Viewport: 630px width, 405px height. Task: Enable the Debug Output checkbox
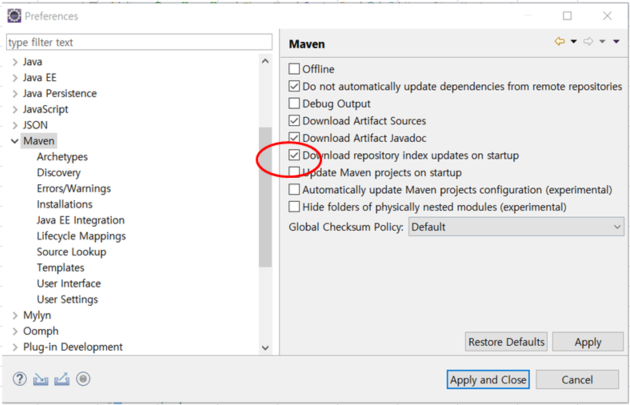coord(294,104)
